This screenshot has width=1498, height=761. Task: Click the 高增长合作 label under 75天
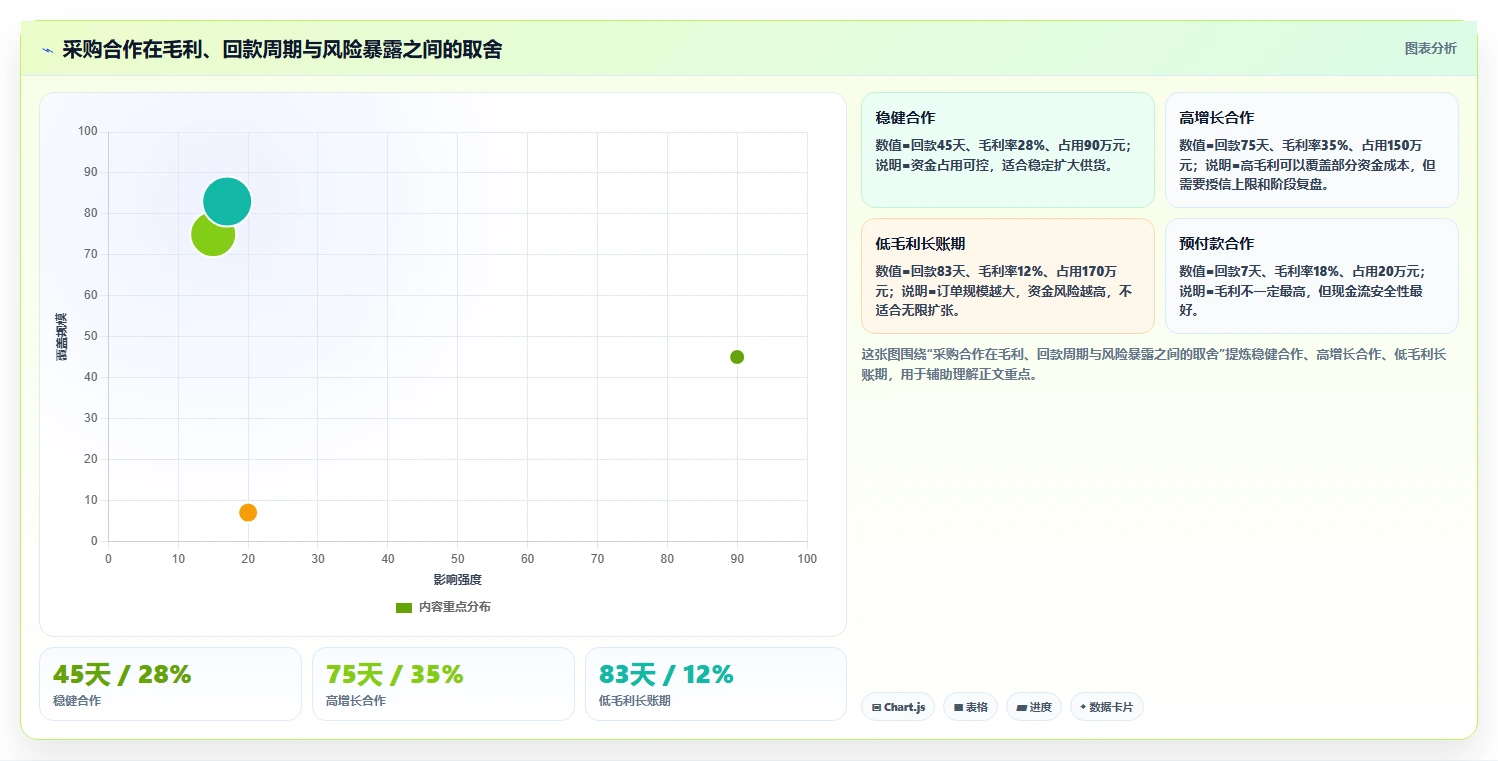click(x=356, y=701)
